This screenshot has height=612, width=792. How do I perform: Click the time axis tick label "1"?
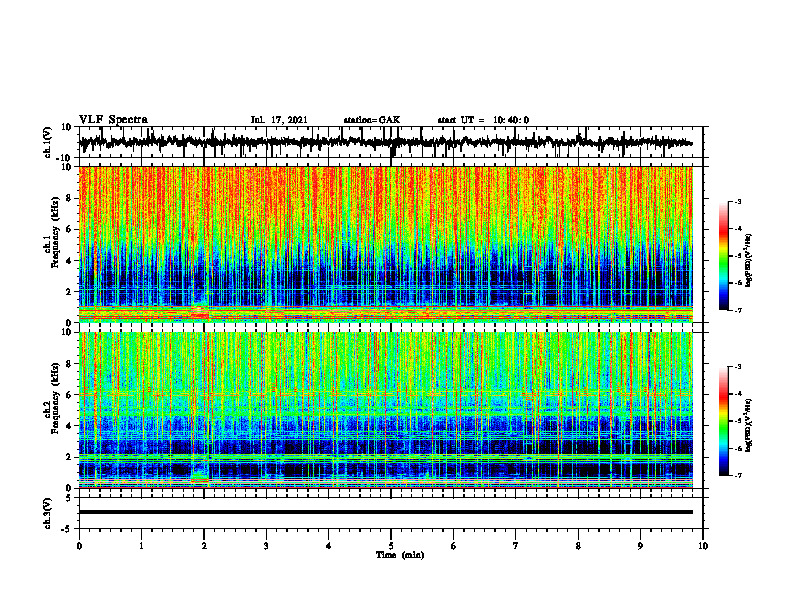point(141,546)
